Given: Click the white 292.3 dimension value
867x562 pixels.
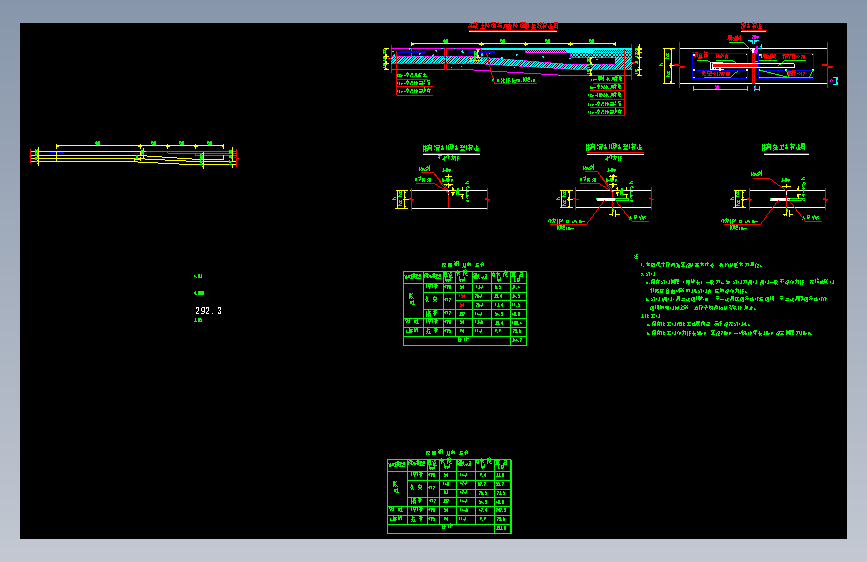Looking at the screenshot, I should tap(208, 311).
